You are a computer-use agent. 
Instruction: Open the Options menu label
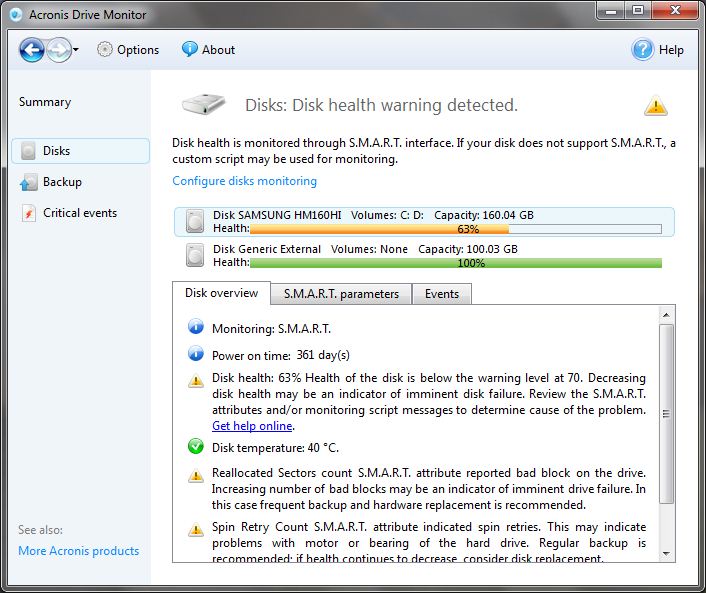[x=138, y=50]
